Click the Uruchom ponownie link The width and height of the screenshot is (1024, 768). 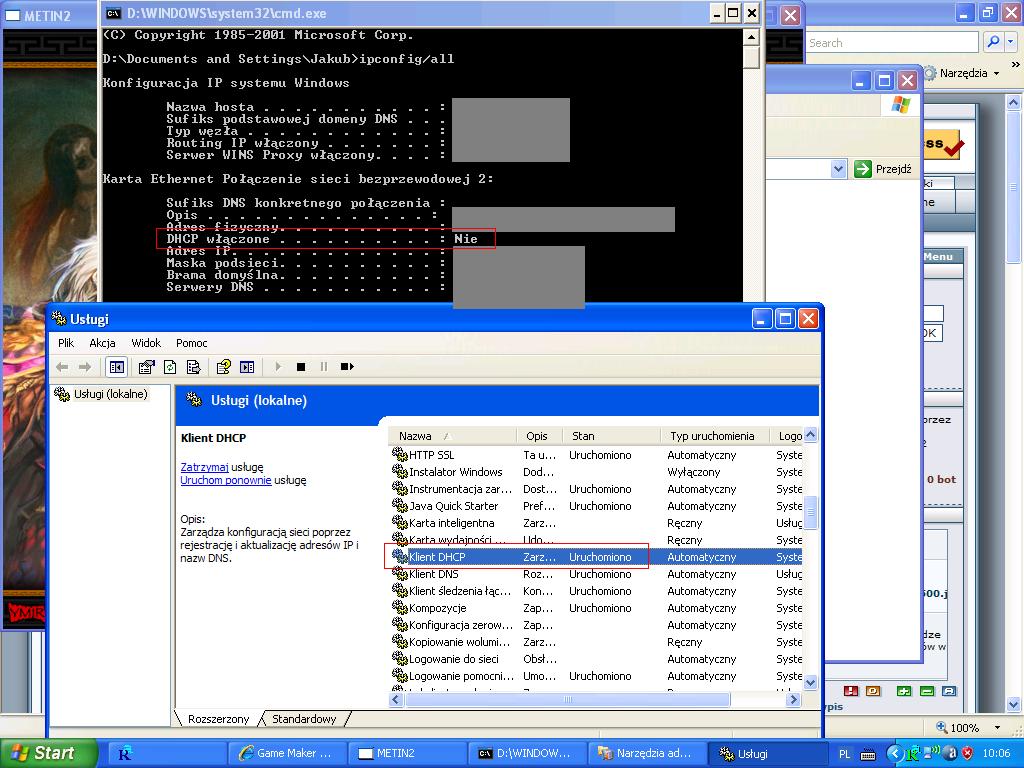[226, 480]
